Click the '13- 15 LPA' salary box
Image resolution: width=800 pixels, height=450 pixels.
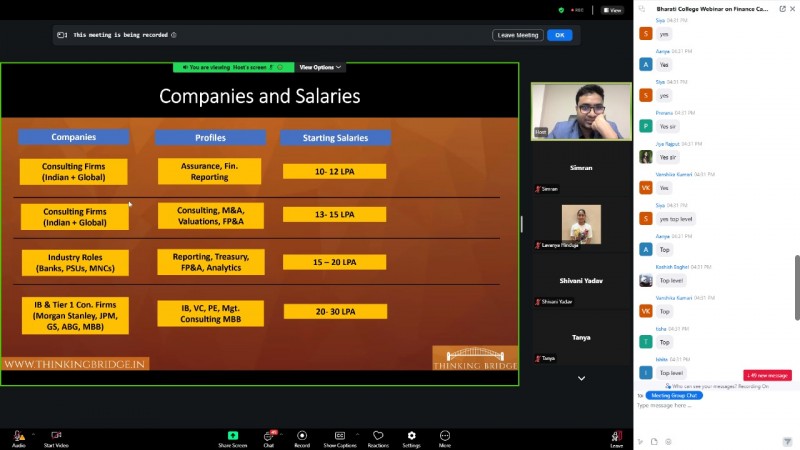tap(334, 214)
